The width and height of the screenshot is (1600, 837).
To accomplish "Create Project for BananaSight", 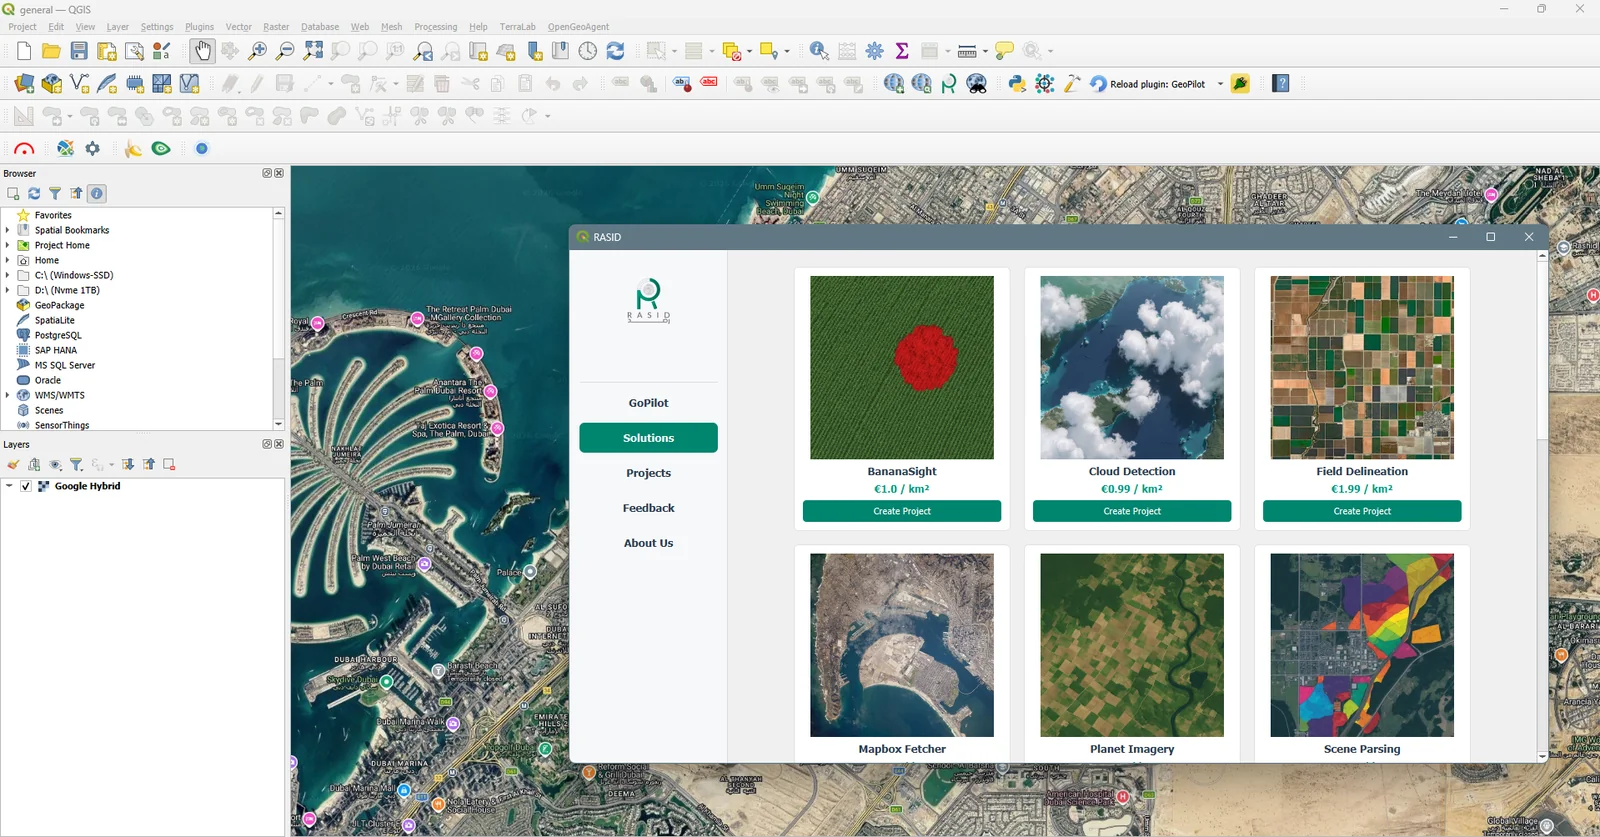I will 902,511.
